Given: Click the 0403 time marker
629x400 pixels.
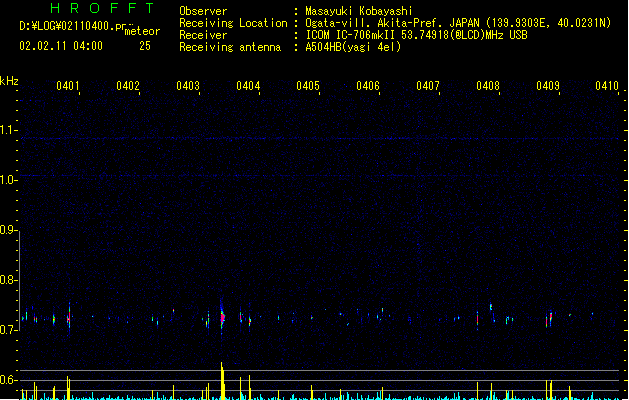Looking at the screenshot, I should click(x=188, y=86).
